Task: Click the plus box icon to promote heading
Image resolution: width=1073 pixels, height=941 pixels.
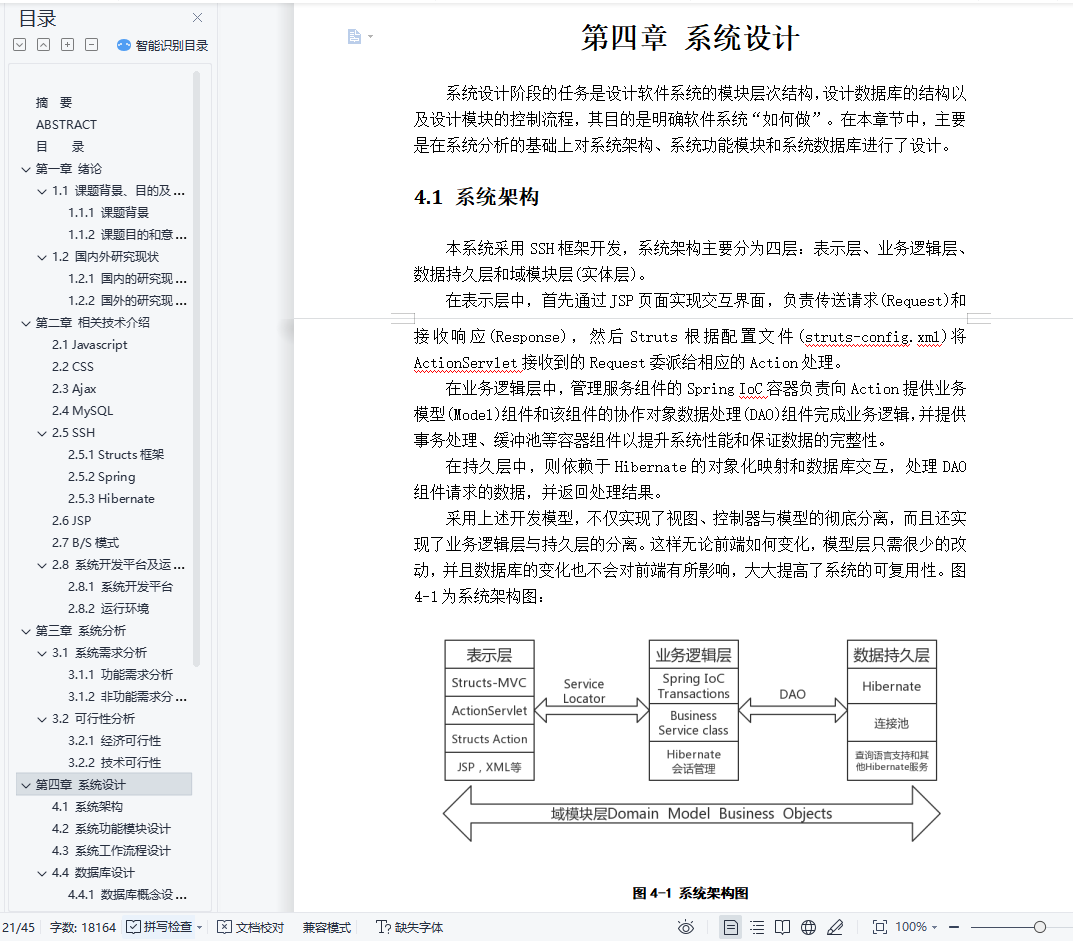Action: (x=67, y=45)
